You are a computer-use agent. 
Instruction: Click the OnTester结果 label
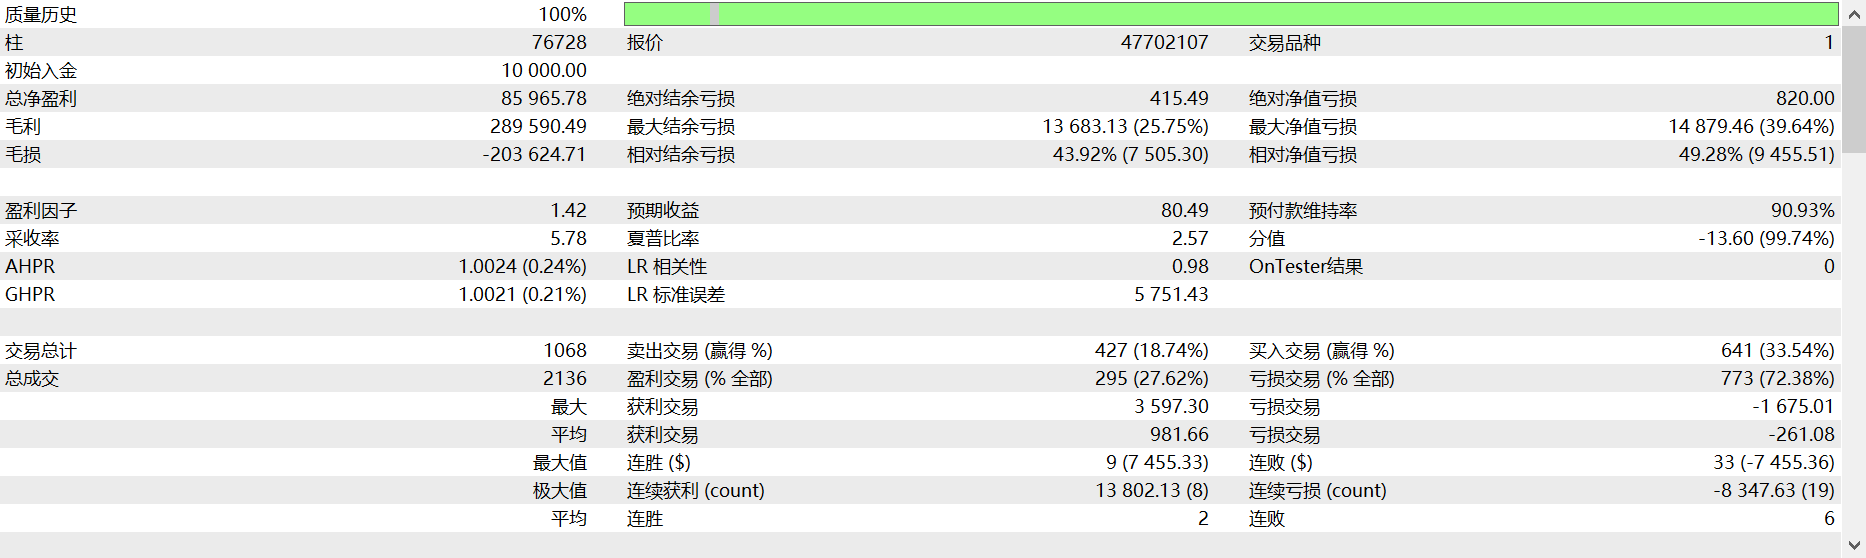pyautogui.click(x=1305, y=267)
